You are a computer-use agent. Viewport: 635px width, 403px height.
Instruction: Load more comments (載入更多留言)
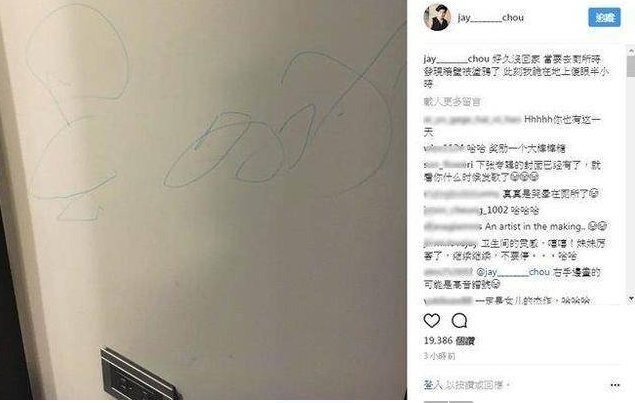pos(452,102)
